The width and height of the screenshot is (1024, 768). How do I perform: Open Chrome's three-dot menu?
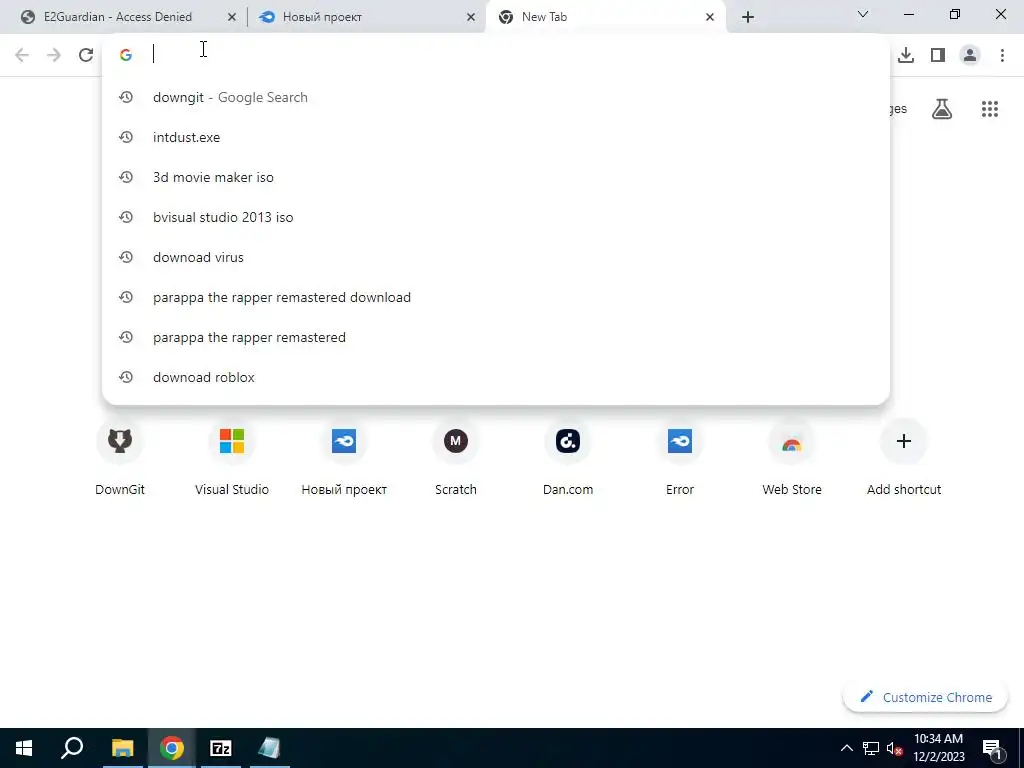[x=1002, y=55]
